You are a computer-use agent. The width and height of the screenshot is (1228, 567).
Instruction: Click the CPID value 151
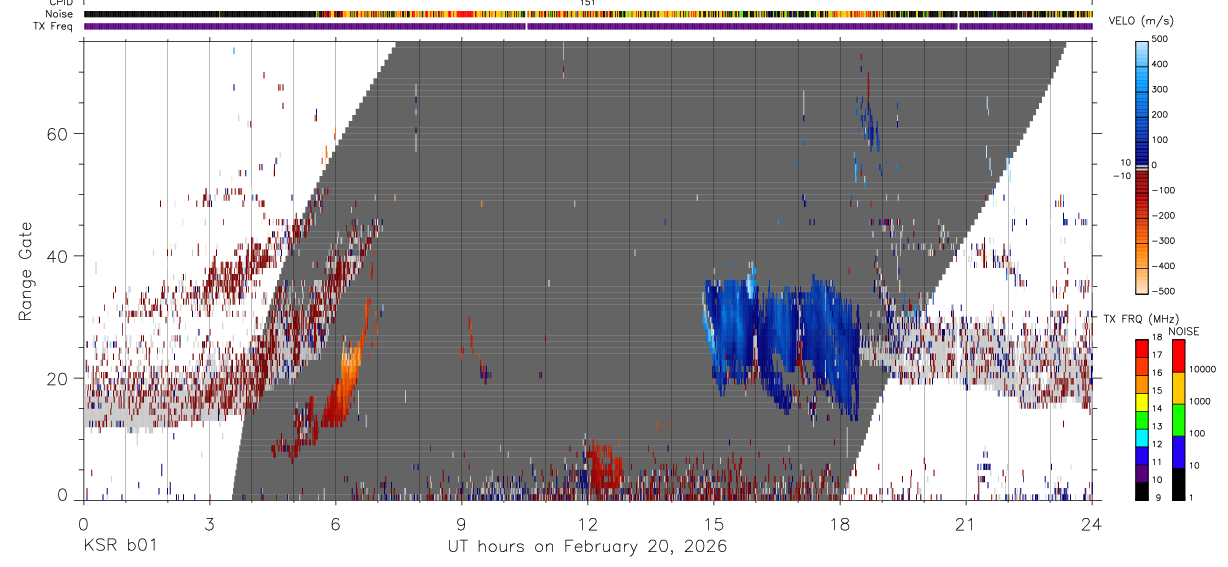click(x=587, y=3)
